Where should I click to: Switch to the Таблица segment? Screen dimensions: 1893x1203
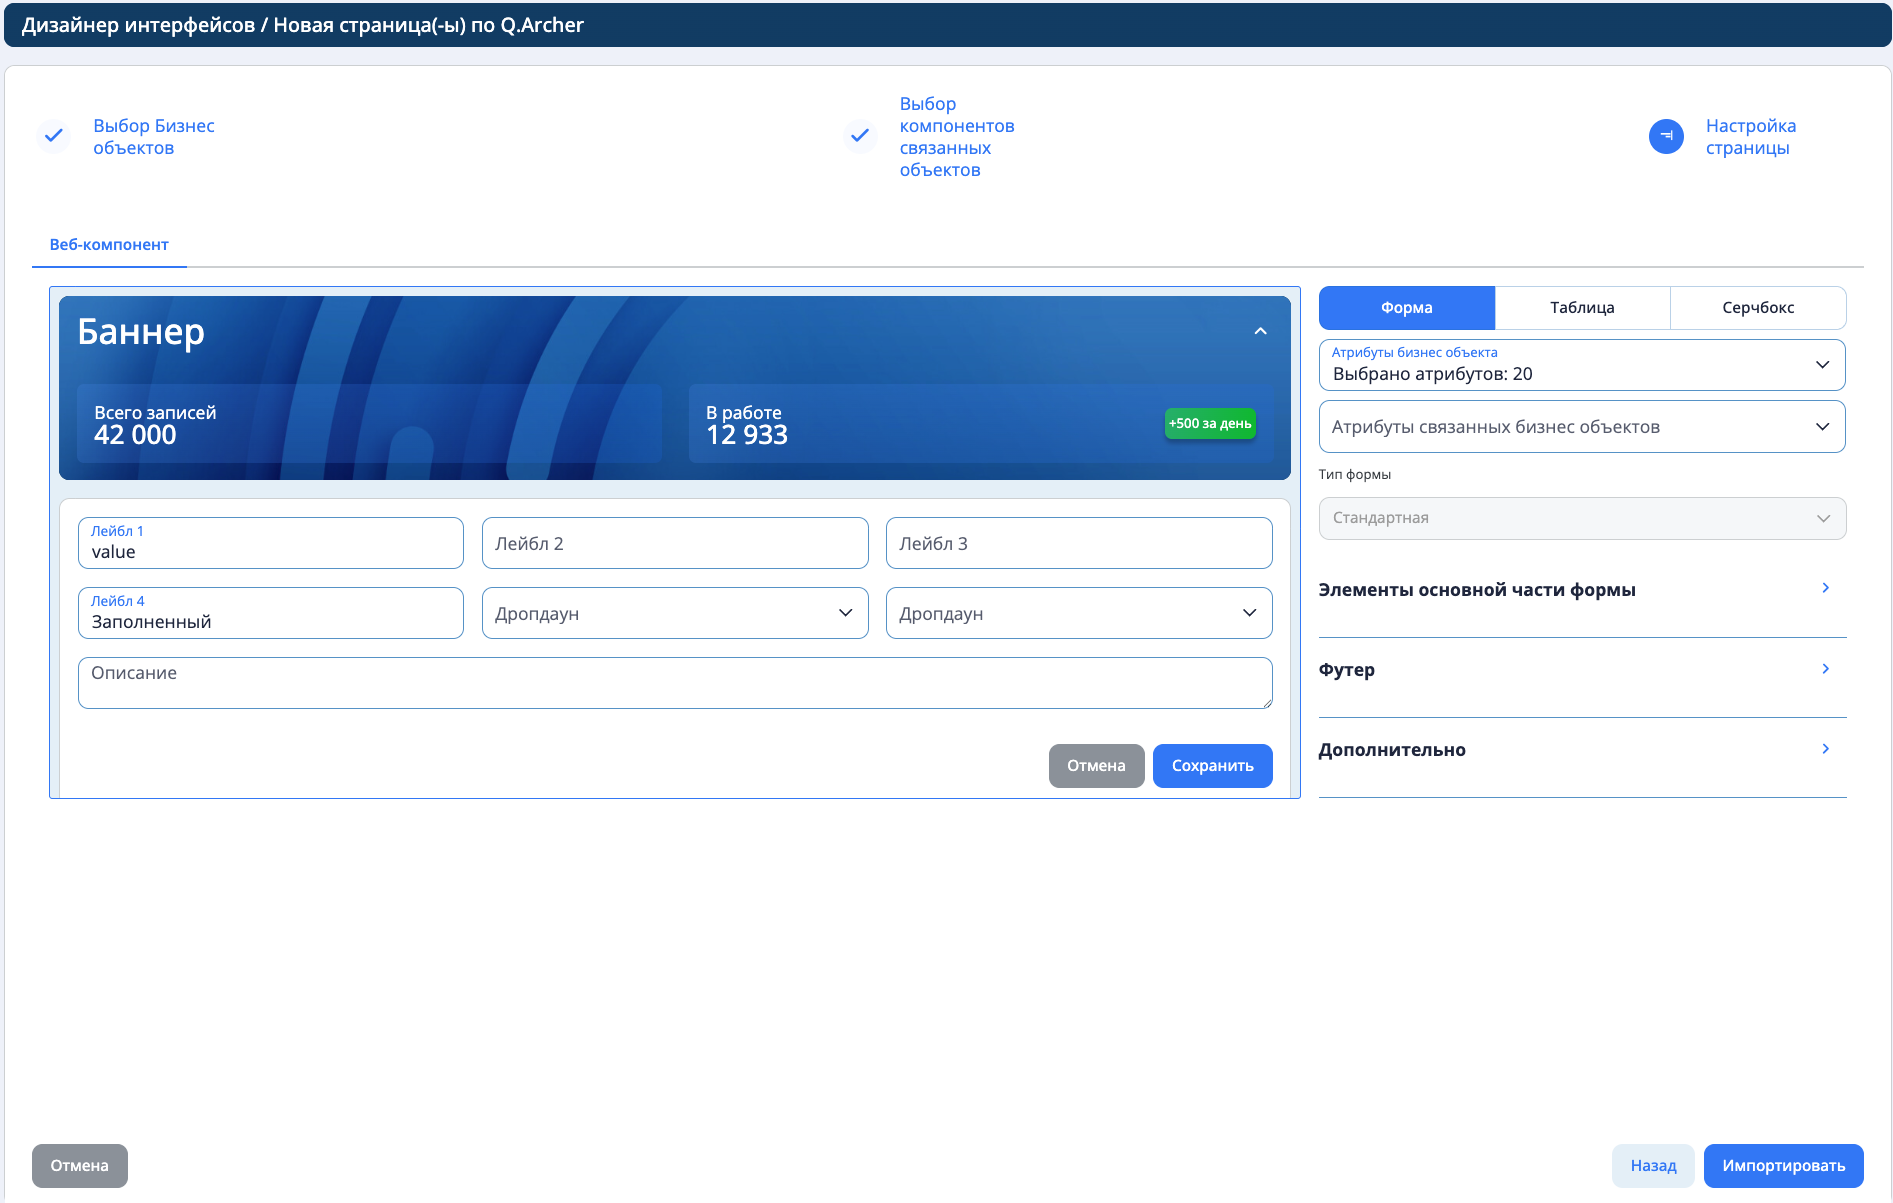pos(1582,308)
